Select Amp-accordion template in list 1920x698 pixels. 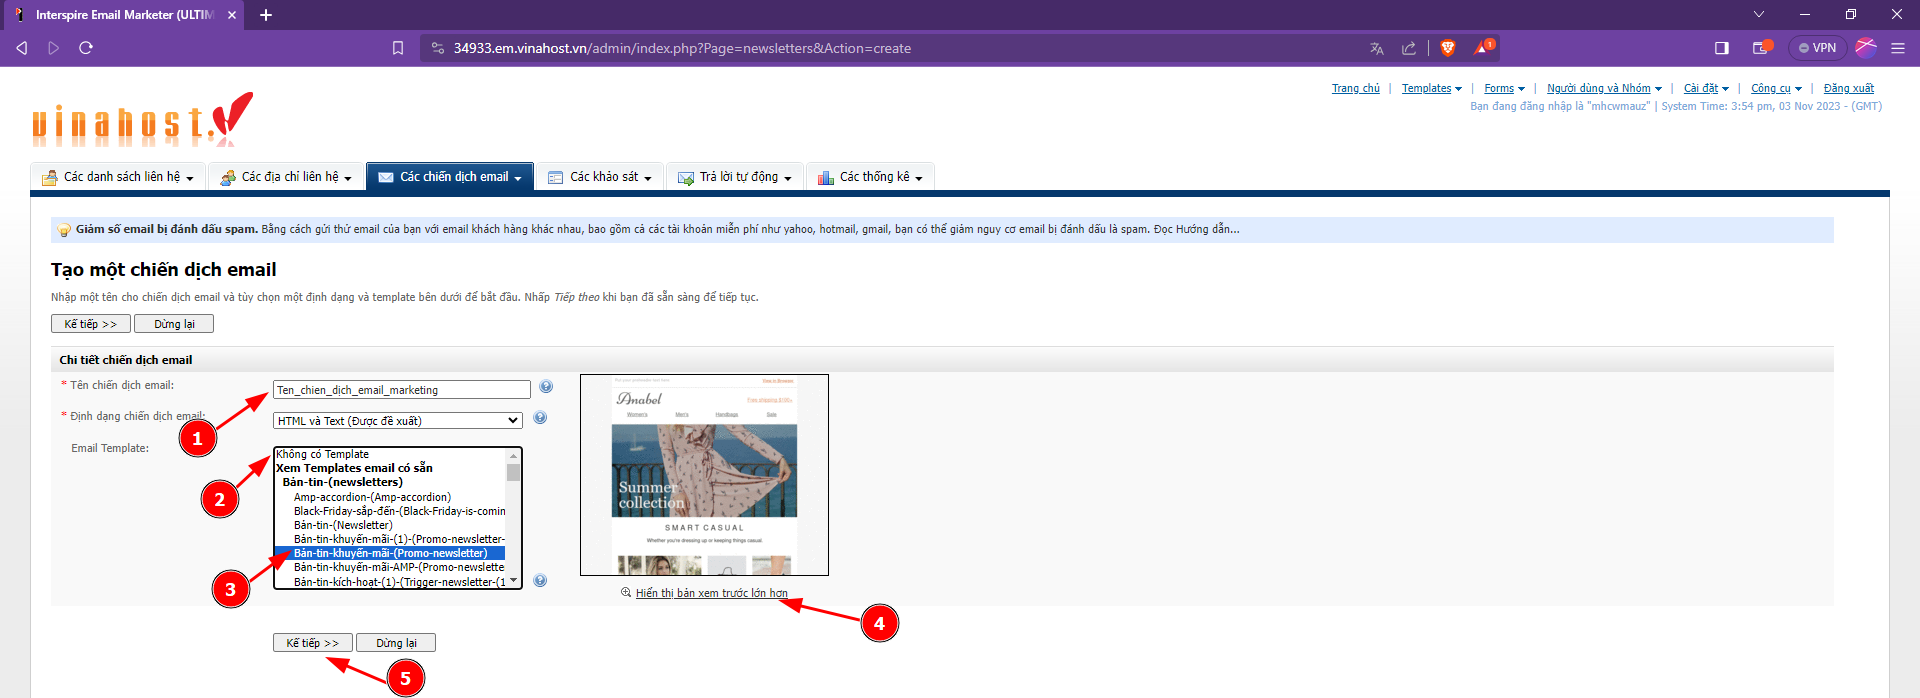click(x=372, y=497)
